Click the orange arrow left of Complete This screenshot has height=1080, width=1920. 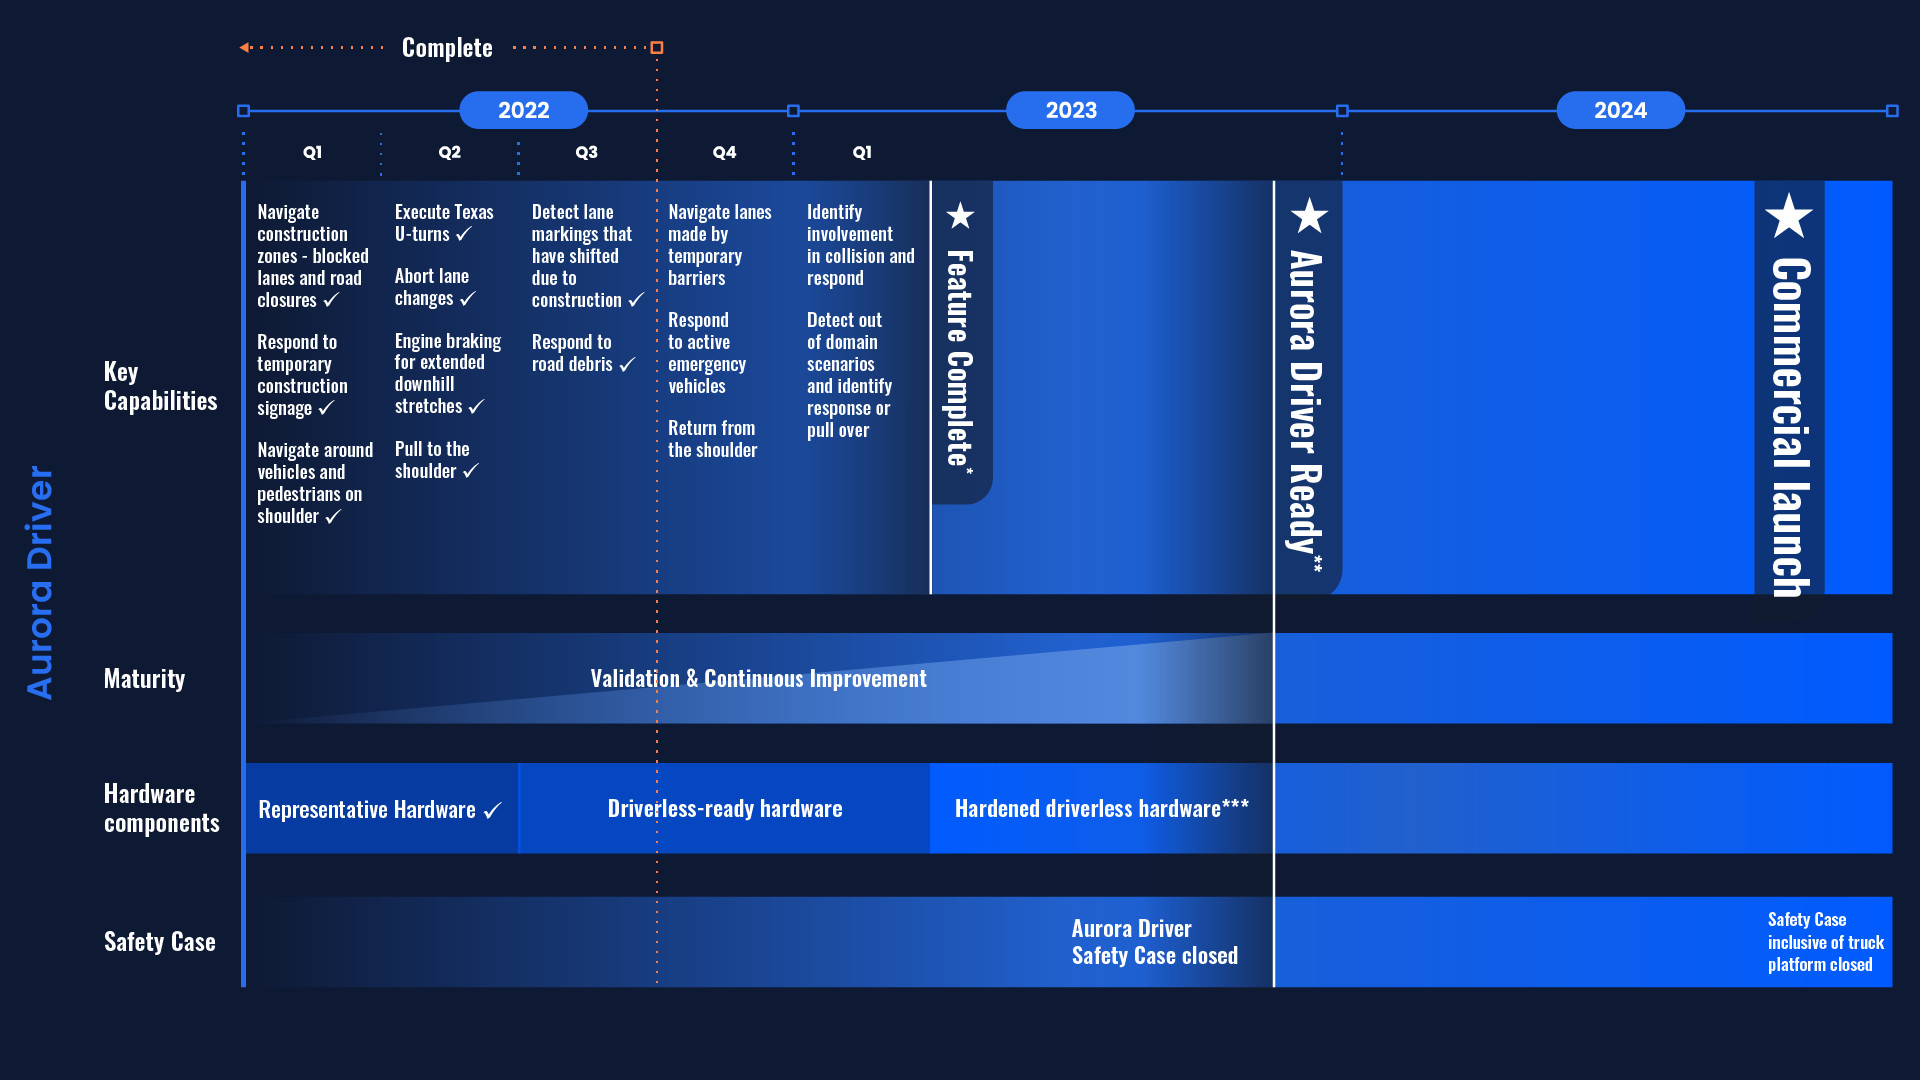pos(245,47)
